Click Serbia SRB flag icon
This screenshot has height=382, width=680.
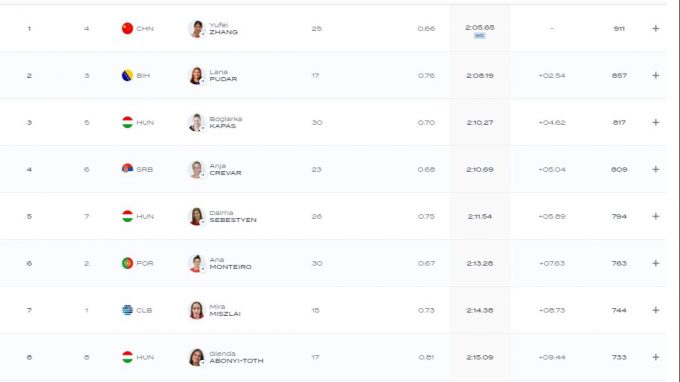coord(127,169)
